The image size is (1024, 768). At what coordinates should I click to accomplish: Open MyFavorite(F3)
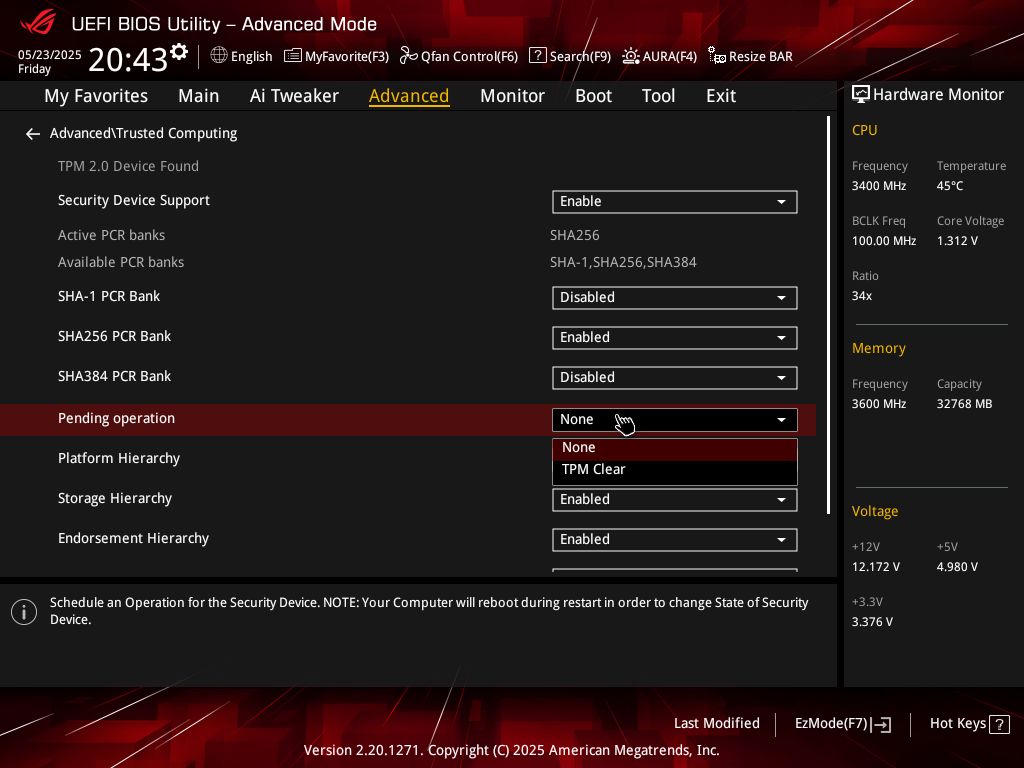coord(336,56)
